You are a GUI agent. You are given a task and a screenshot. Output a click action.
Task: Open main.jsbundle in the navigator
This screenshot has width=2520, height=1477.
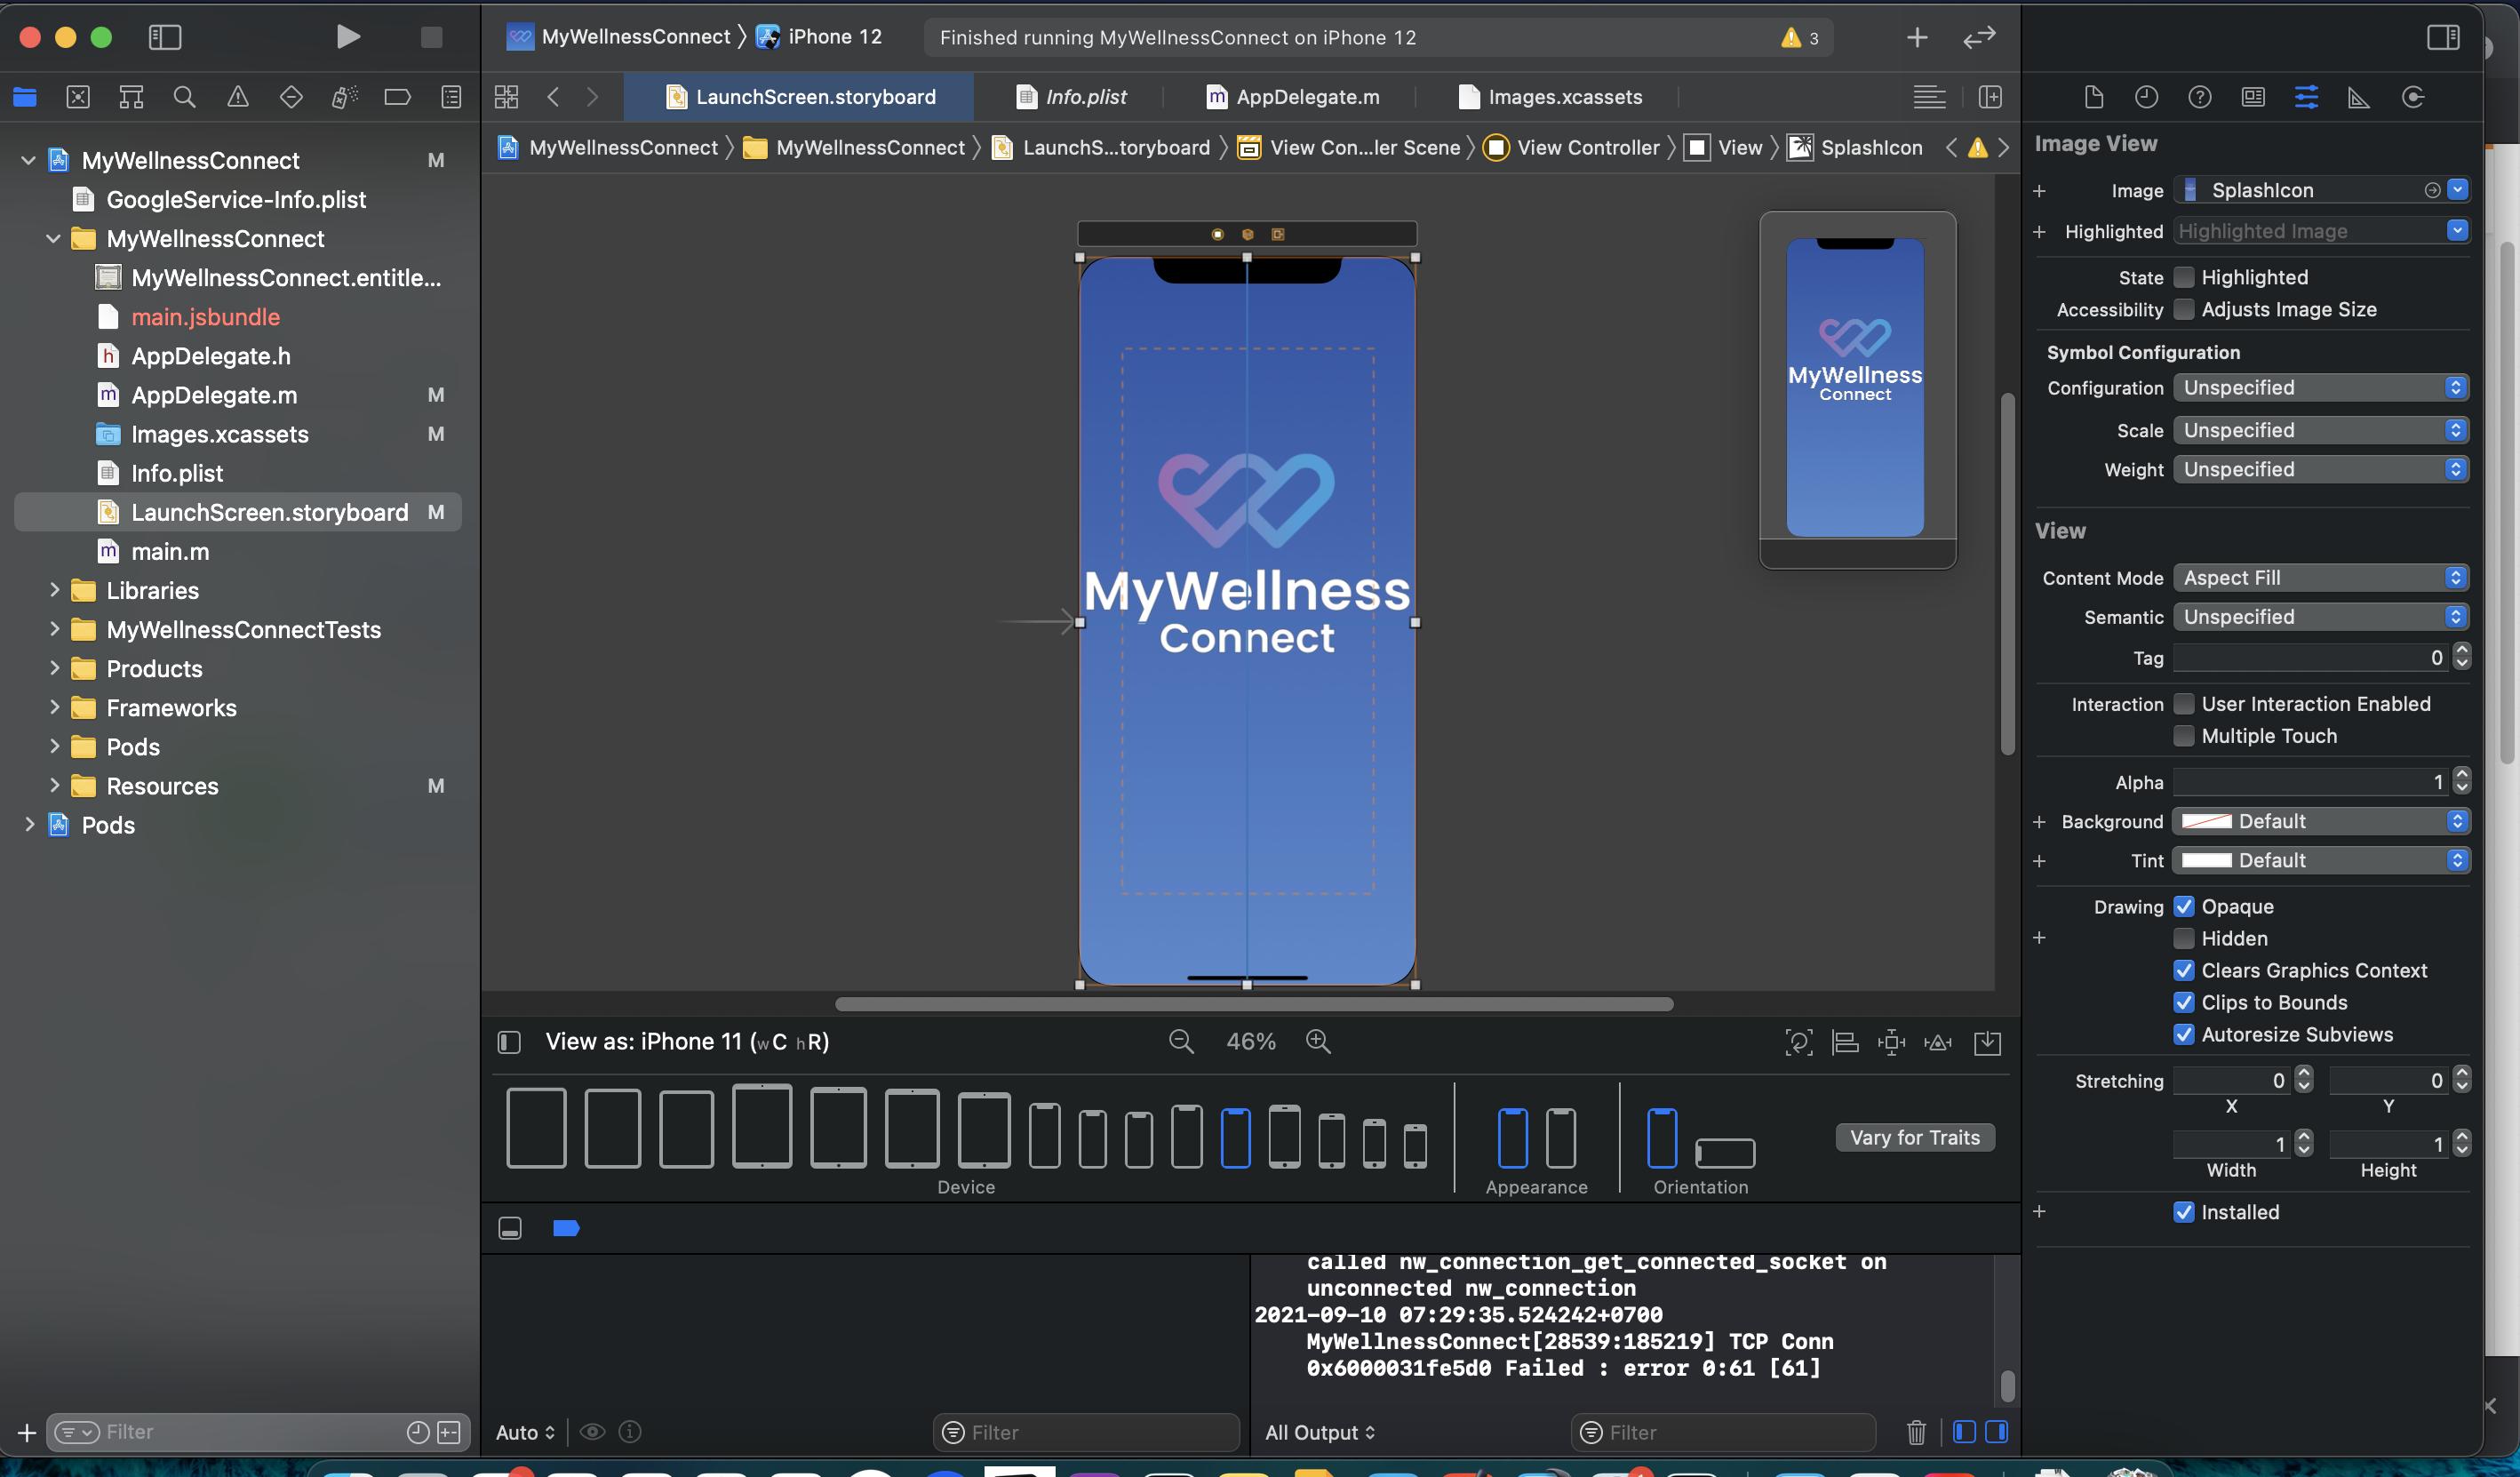(x=205, y=317)
